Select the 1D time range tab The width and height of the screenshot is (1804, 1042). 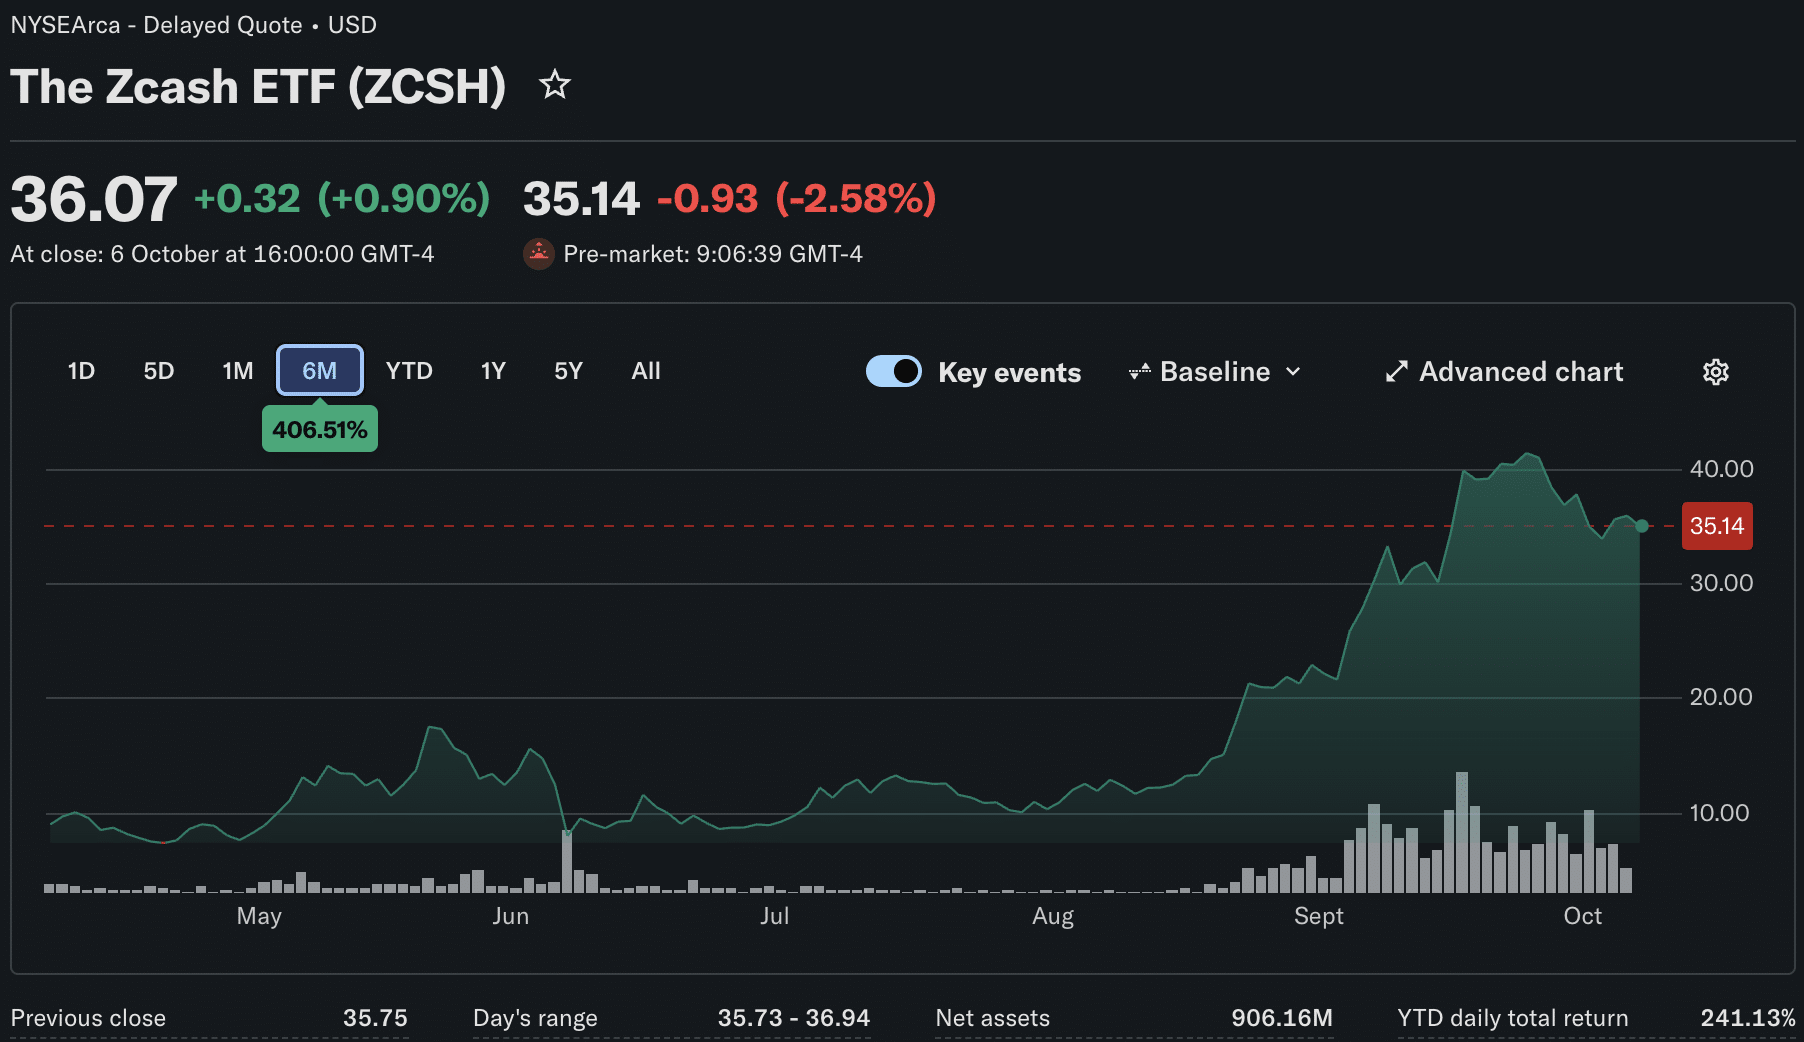click(81, 371)
